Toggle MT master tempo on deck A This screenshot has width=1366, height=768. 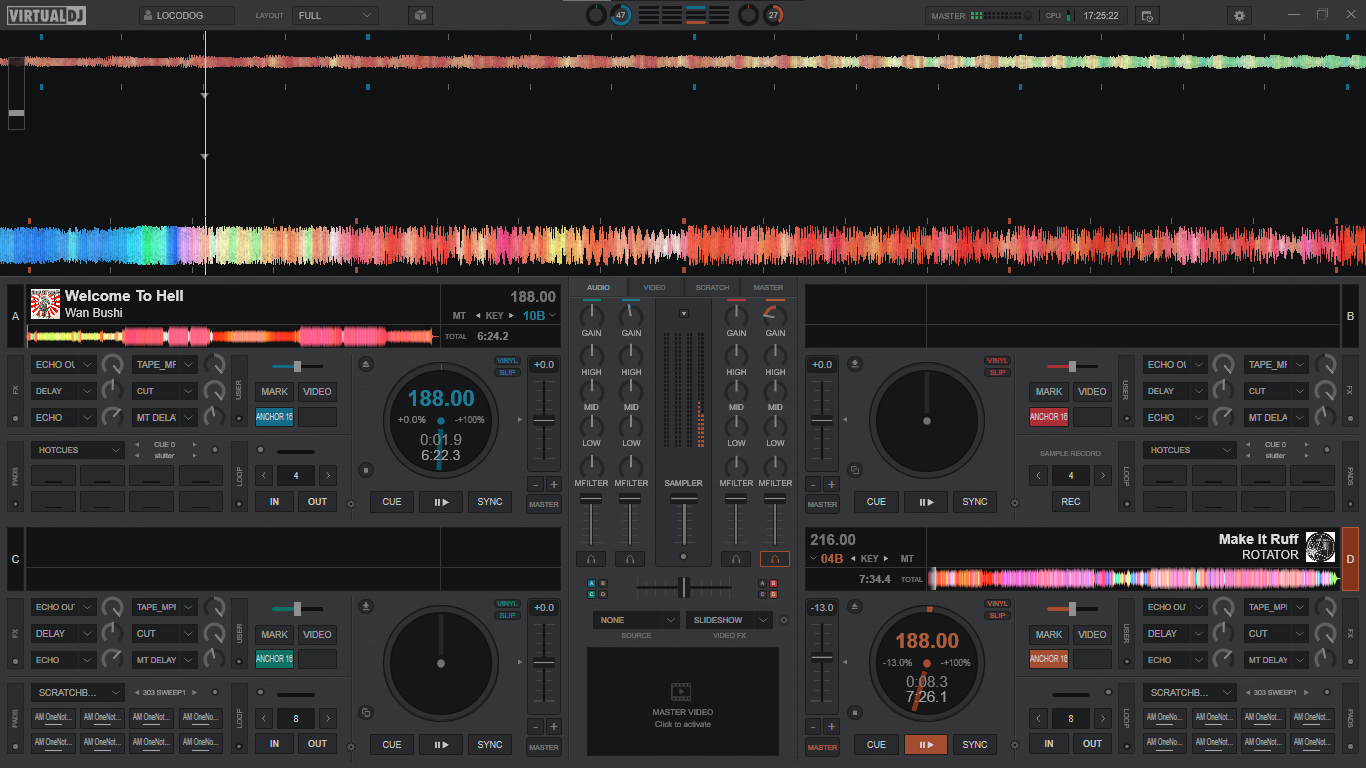(x=459, y=316)
